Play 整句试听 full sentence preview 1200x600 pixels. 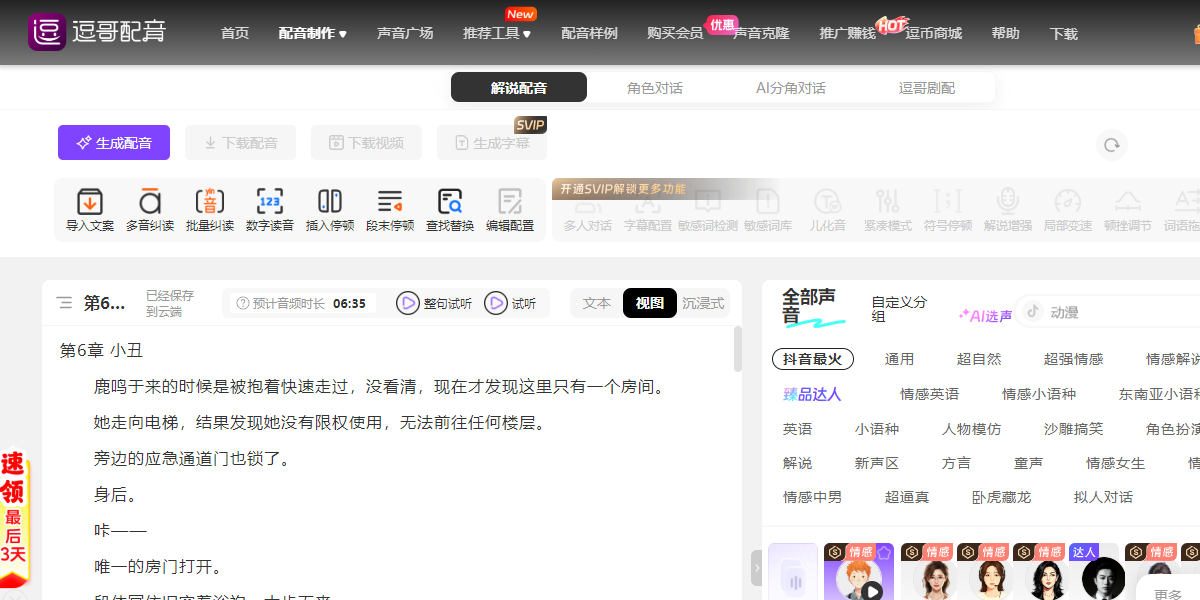tap(408, 303)
